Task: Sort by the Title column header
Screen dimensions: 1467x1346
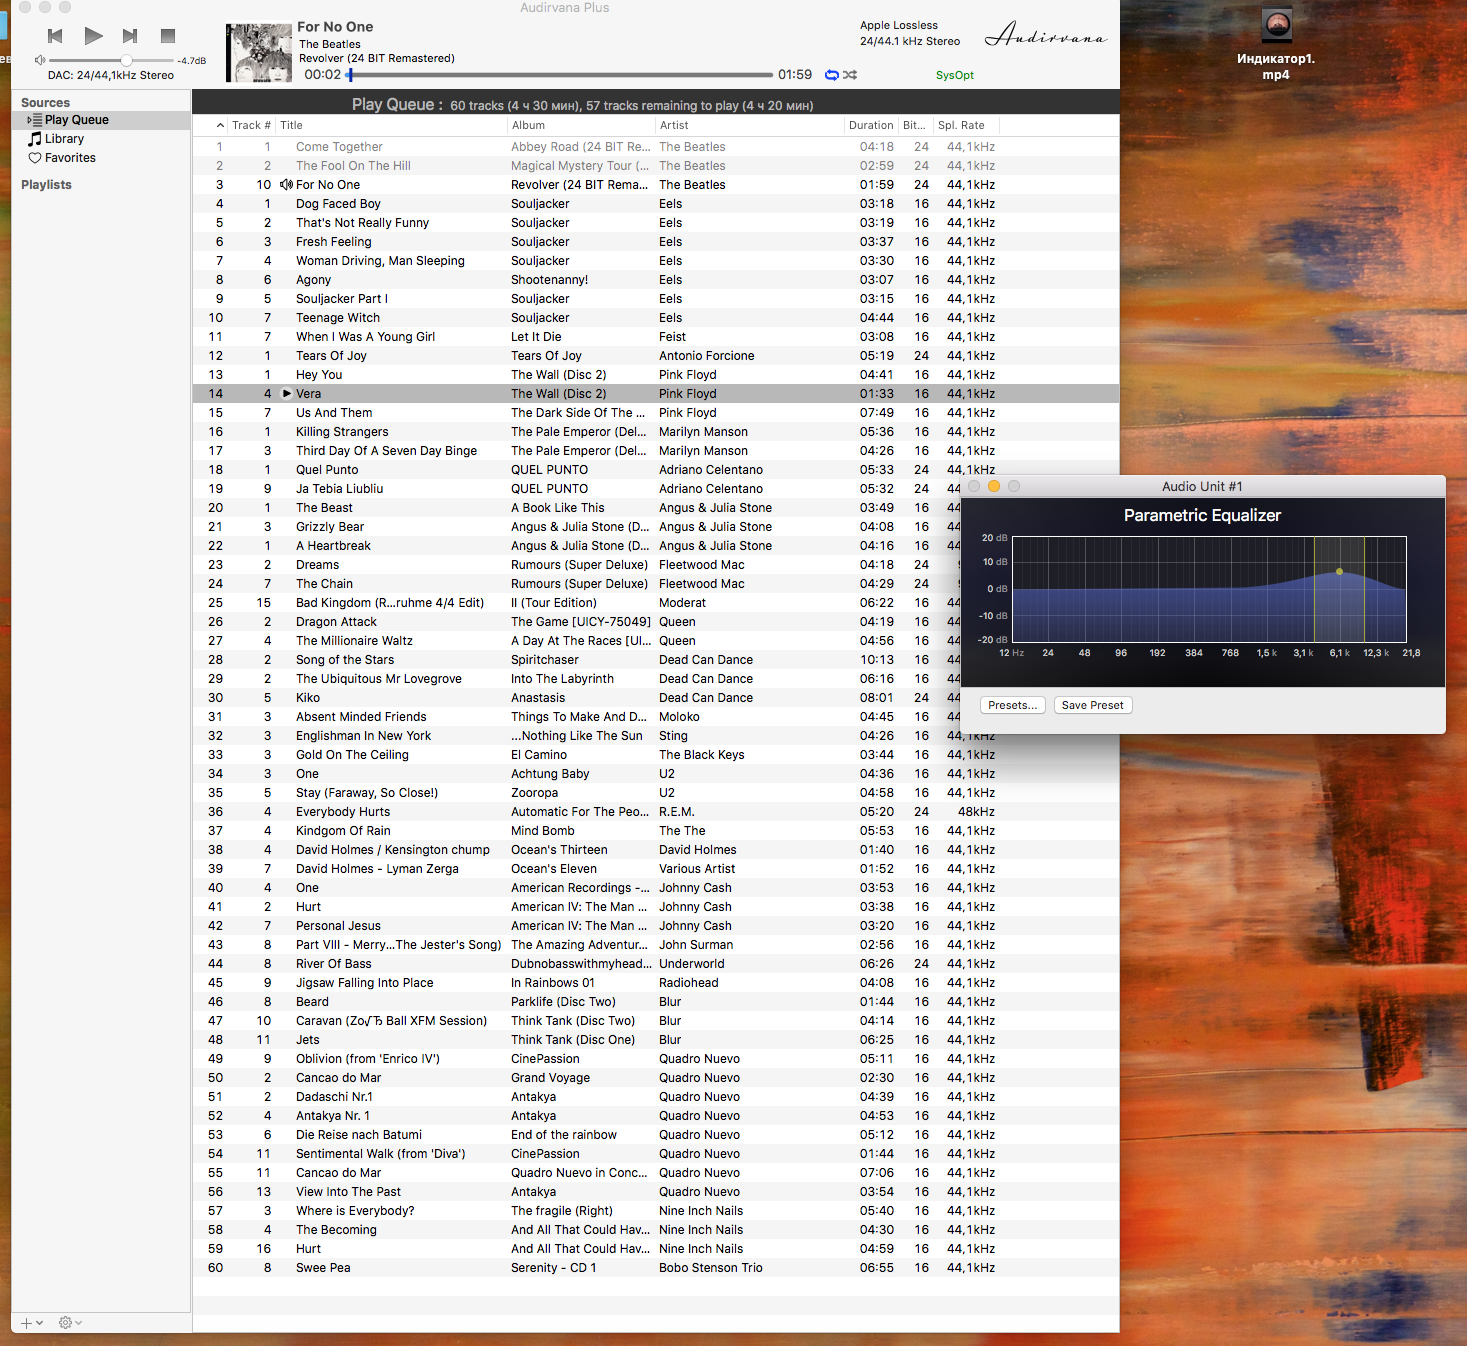Action: tap(391, 126)
